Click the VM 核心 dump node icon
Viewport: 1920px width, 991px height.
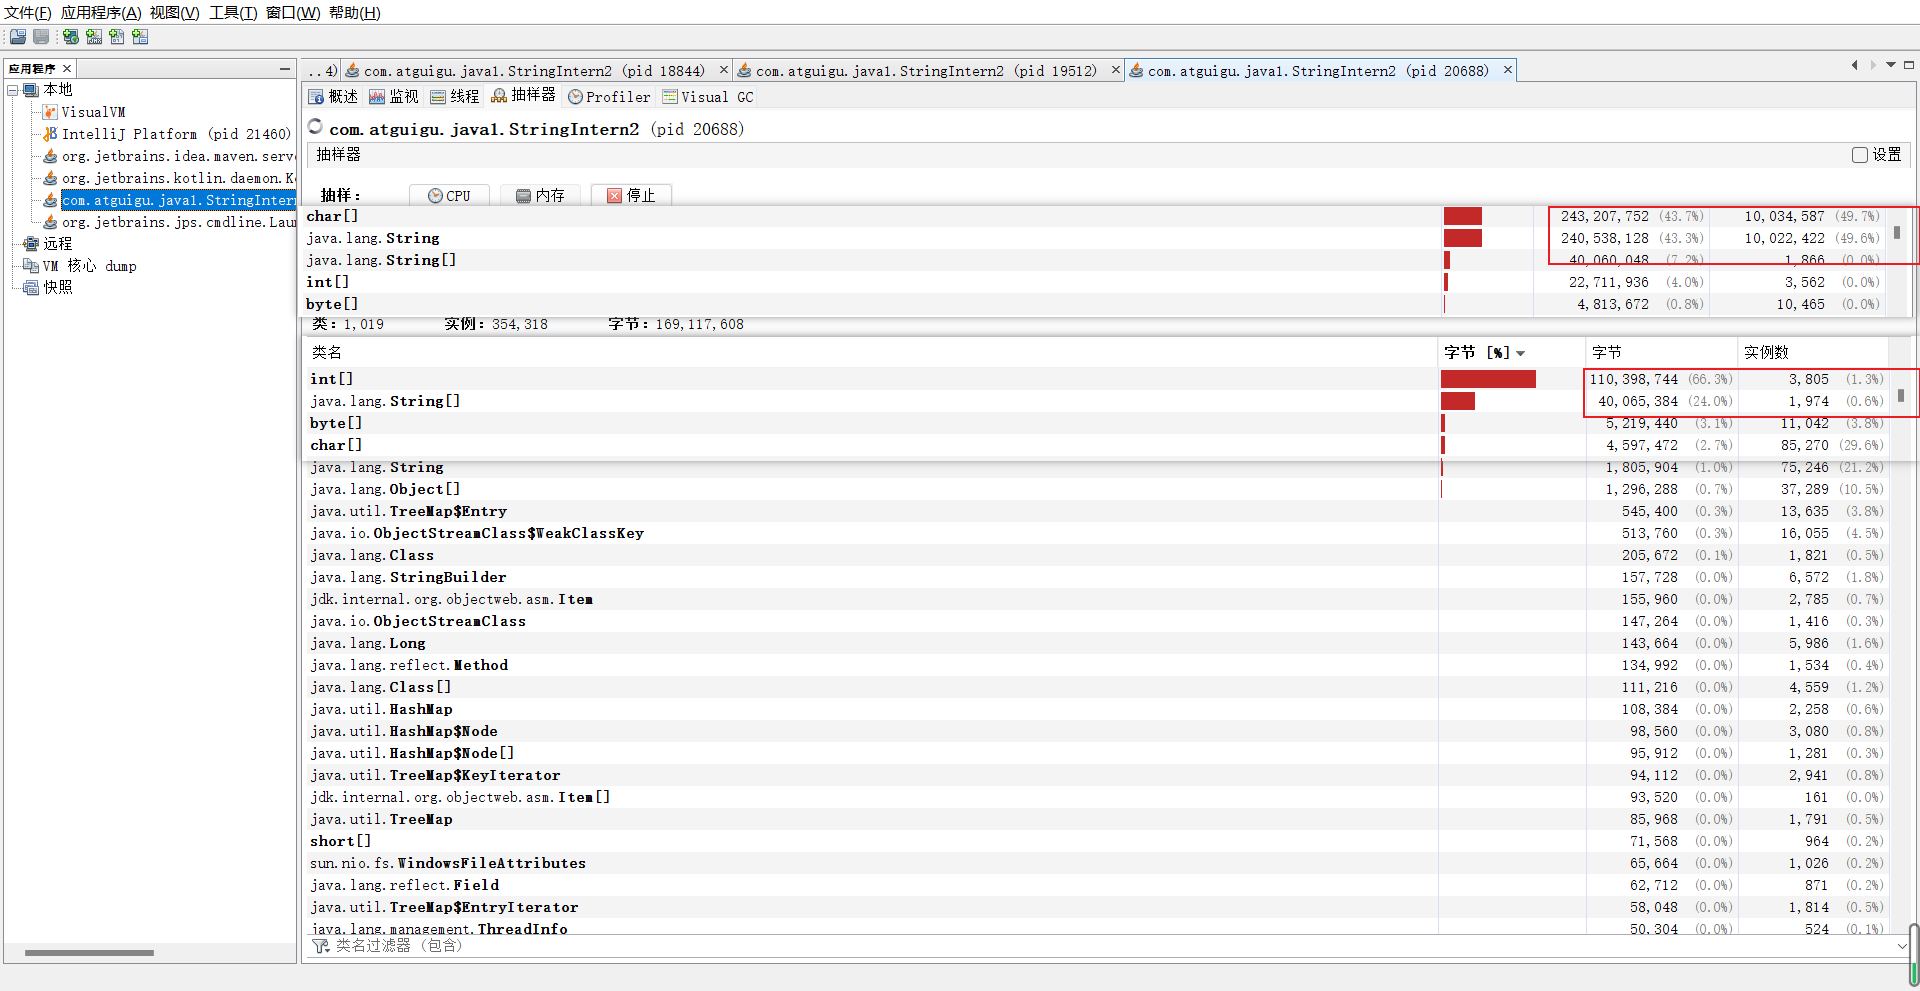pyautogui.click(x=31, y=266)
